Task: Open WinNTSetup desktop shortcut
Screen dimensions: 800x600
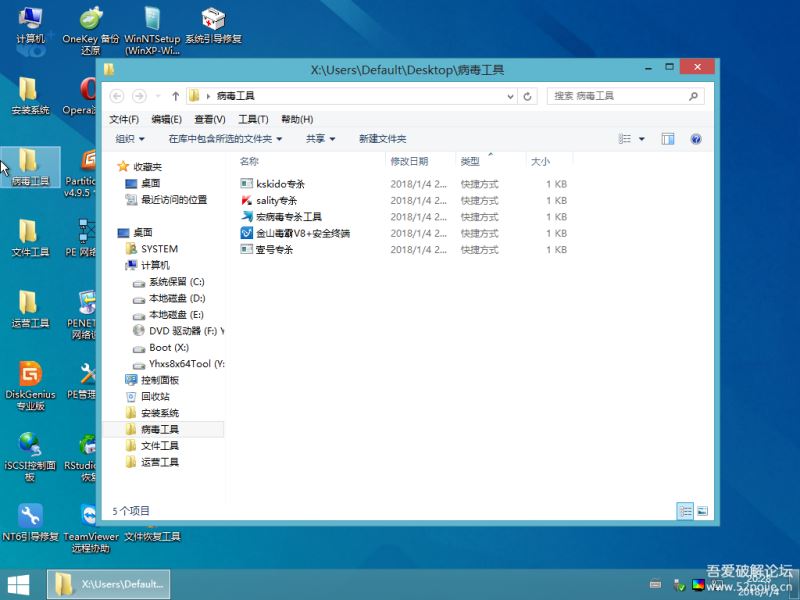Action: (152, 31)
